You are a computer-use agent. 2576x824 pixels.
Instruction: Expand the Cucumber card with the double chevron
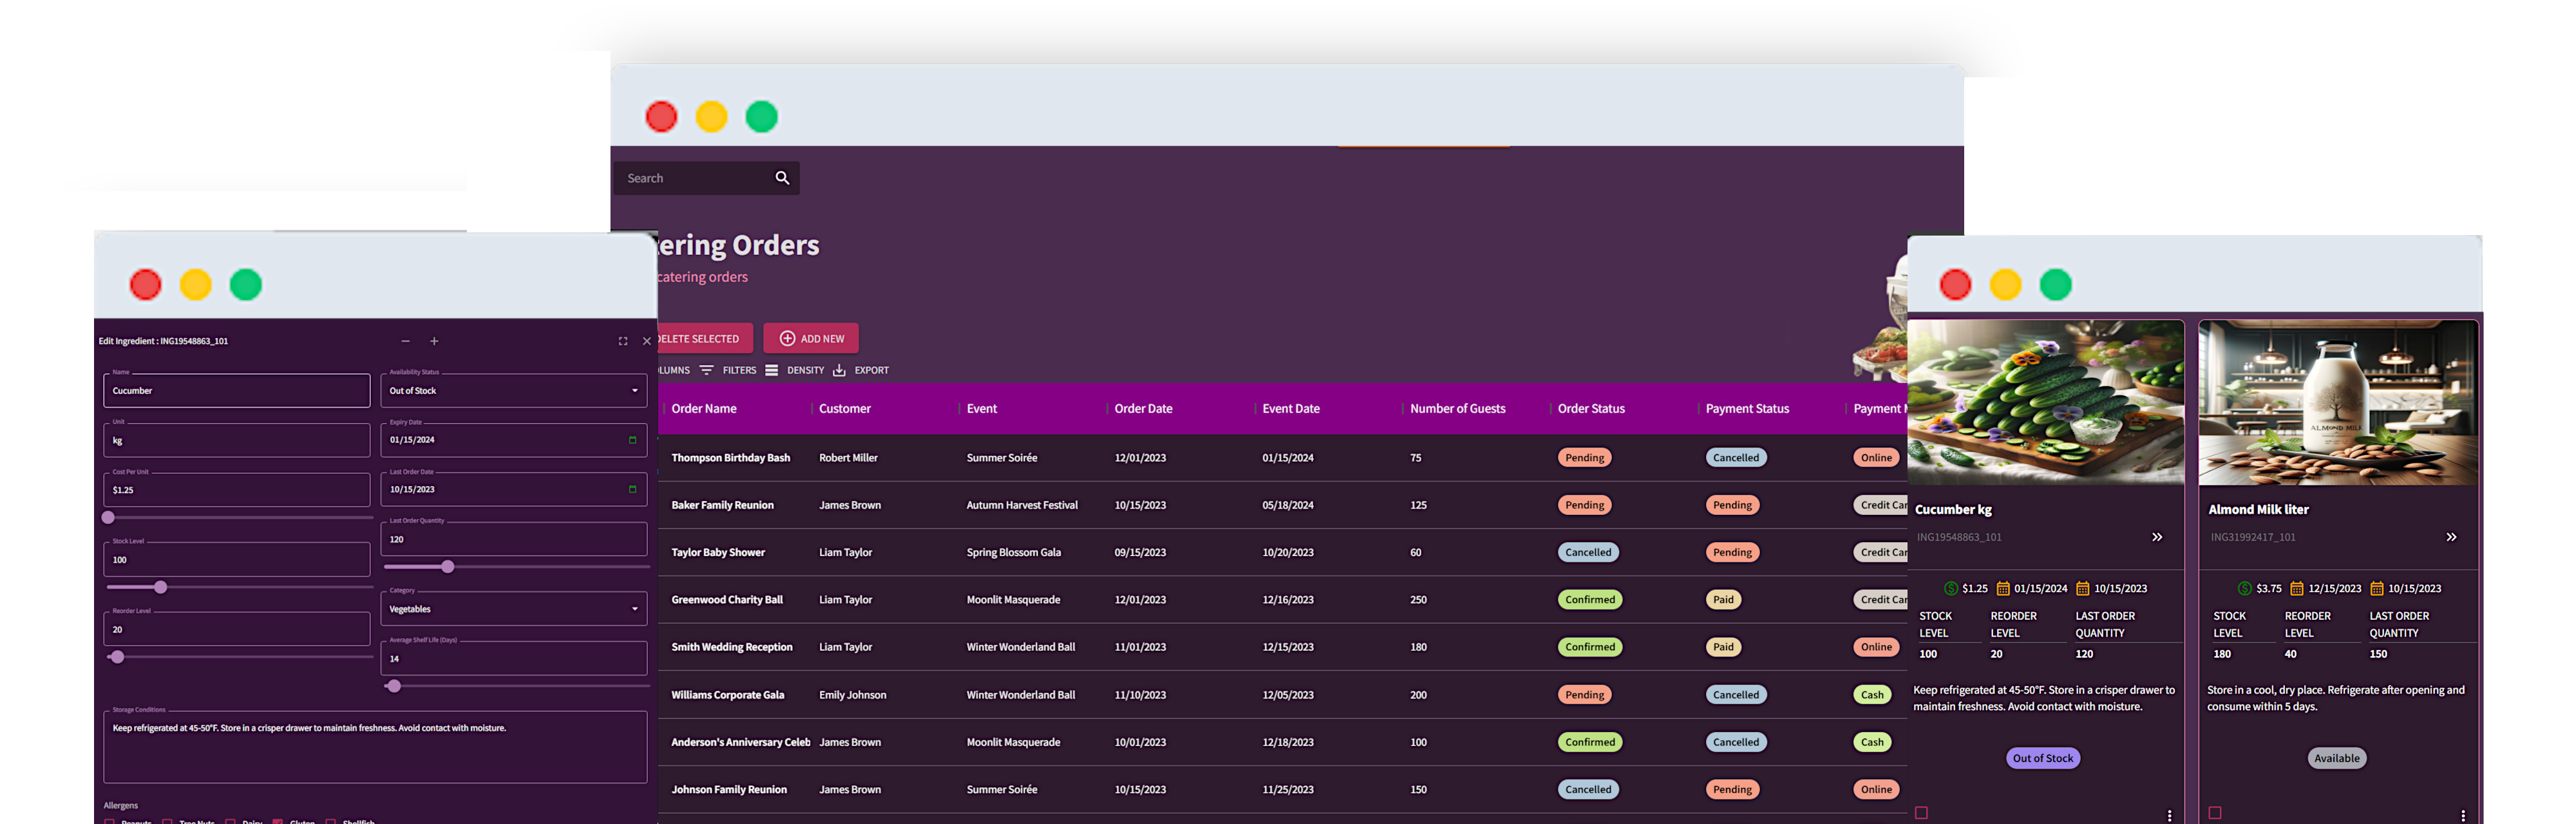pos(2157,537)
